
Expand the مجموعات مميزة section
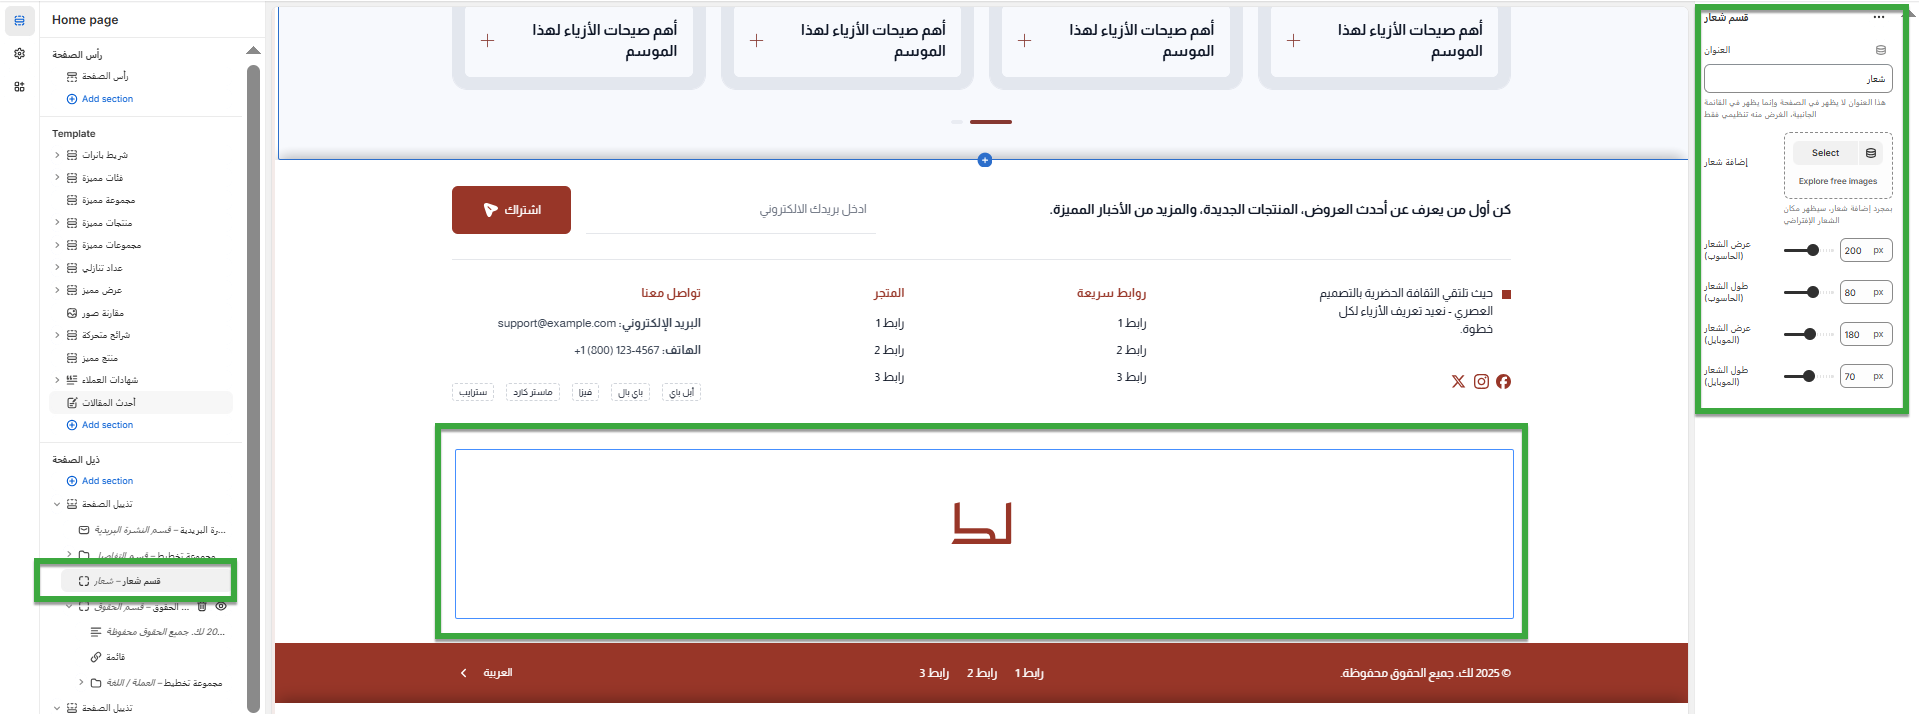(57, 245)
